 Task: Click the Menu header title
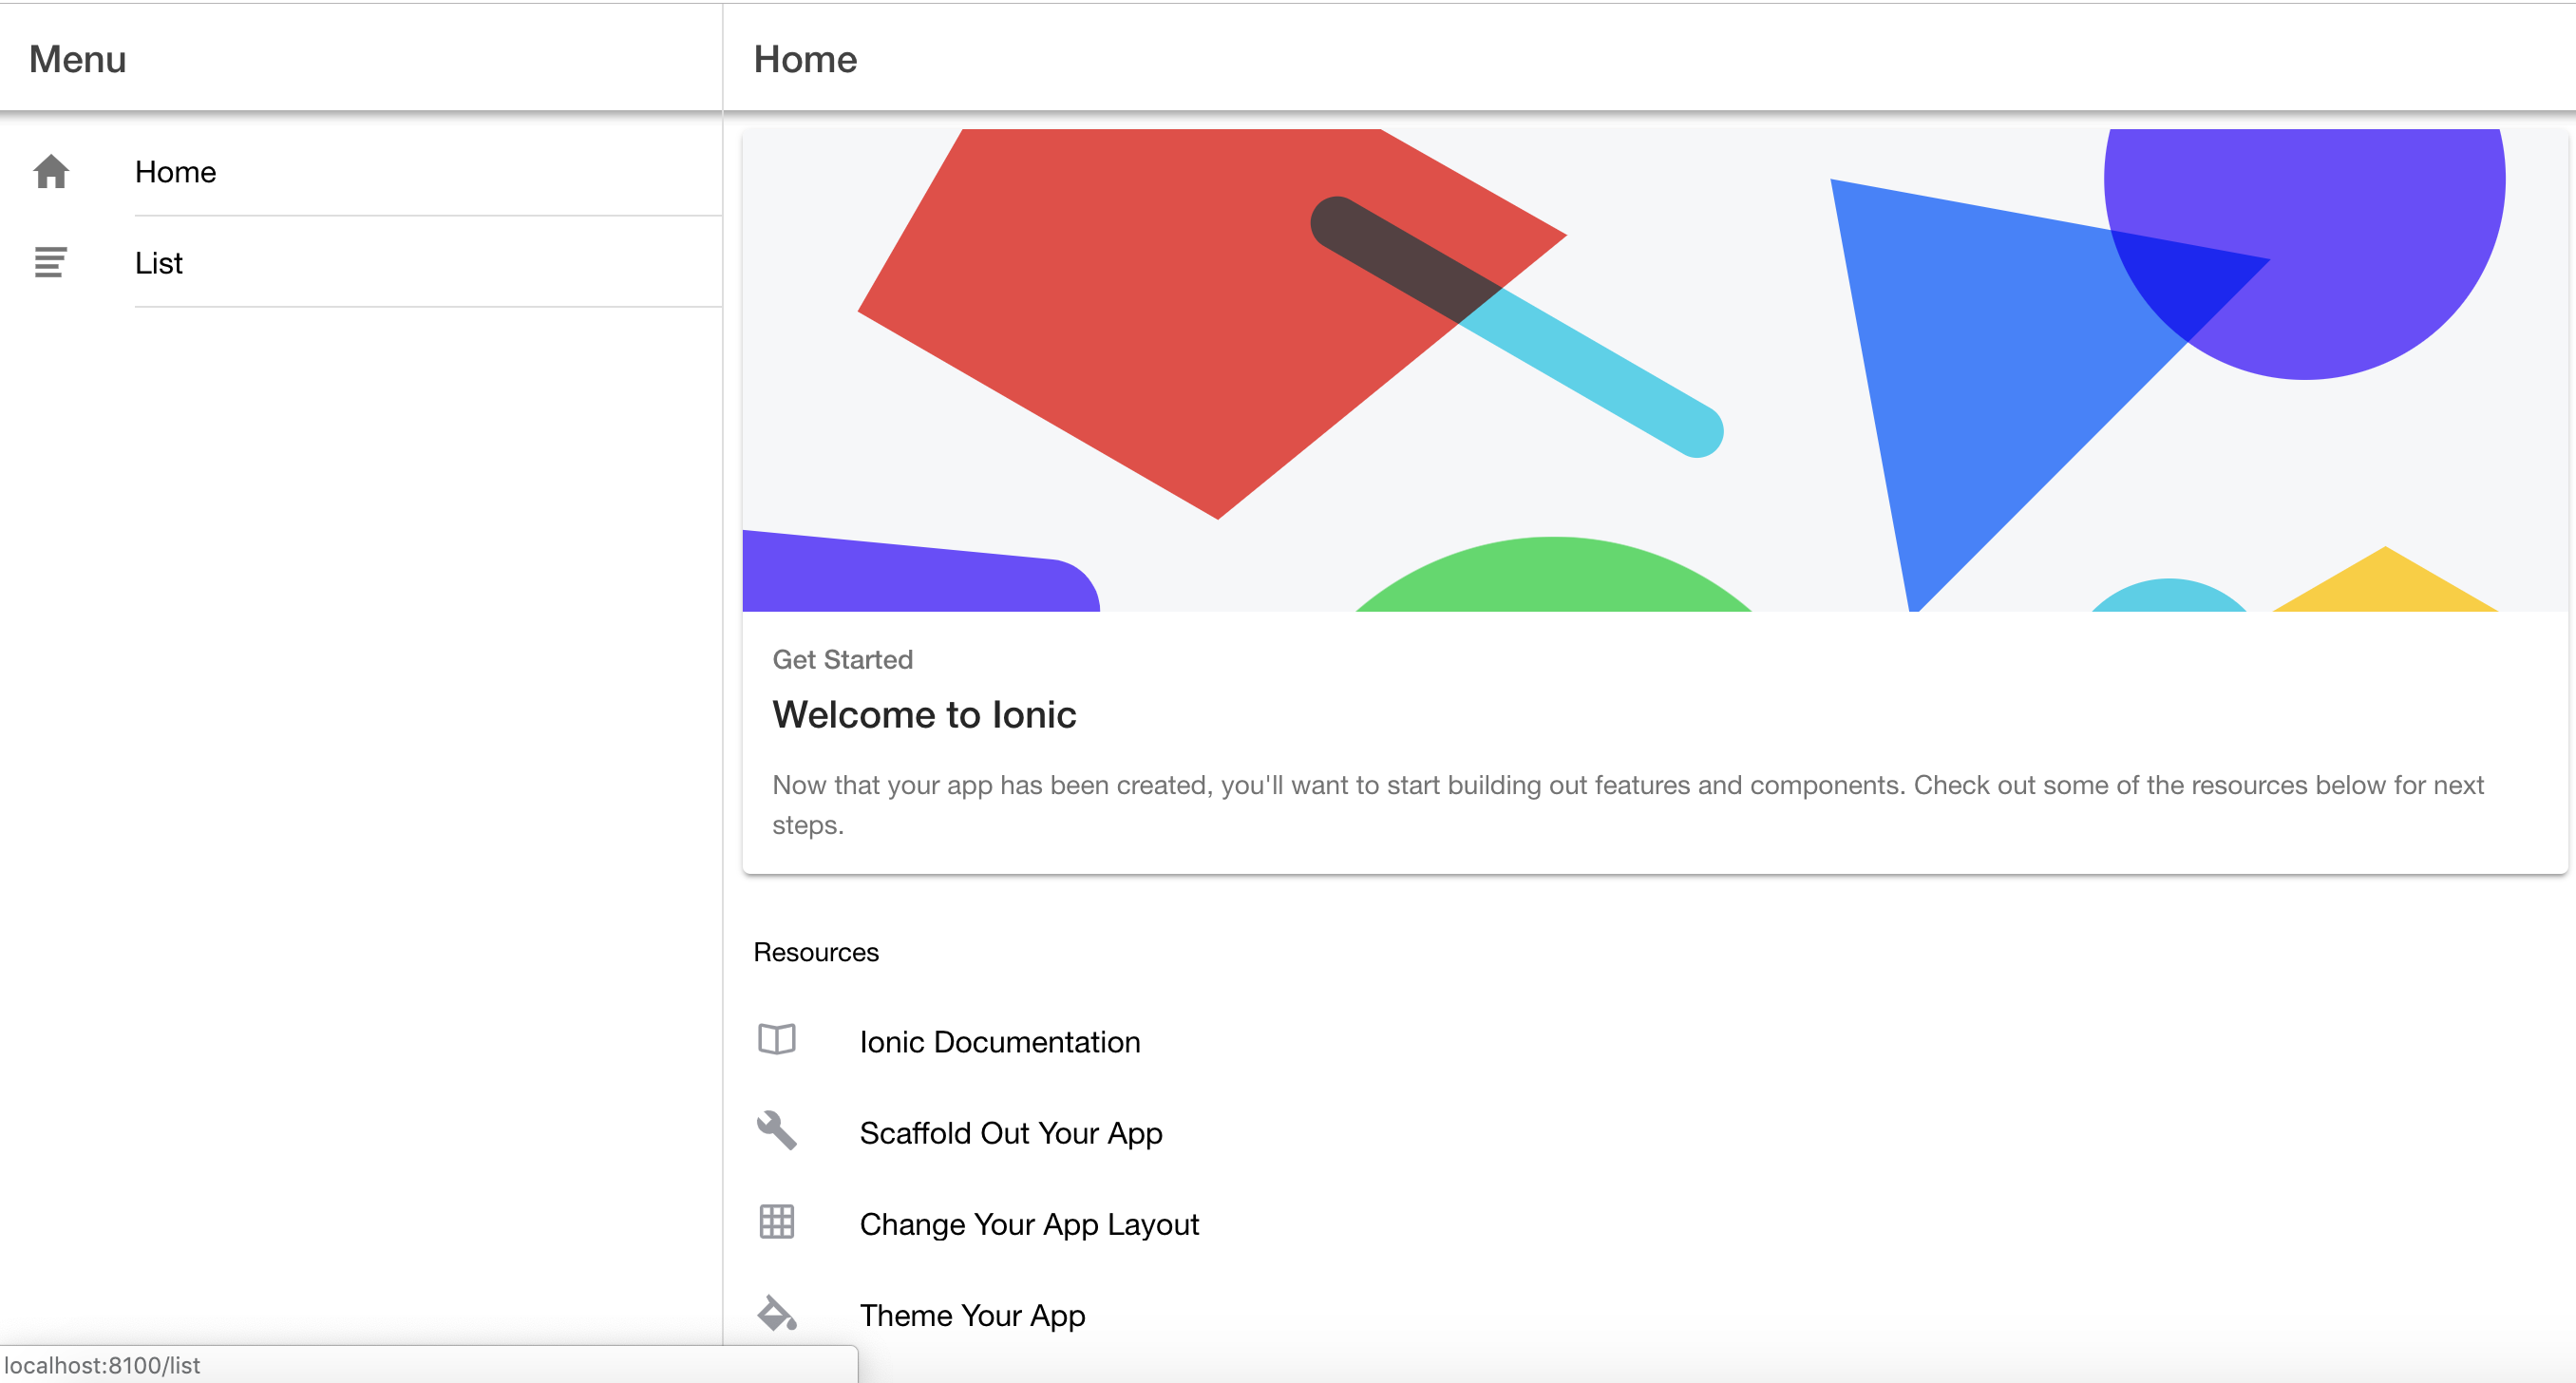pos(78,59)
